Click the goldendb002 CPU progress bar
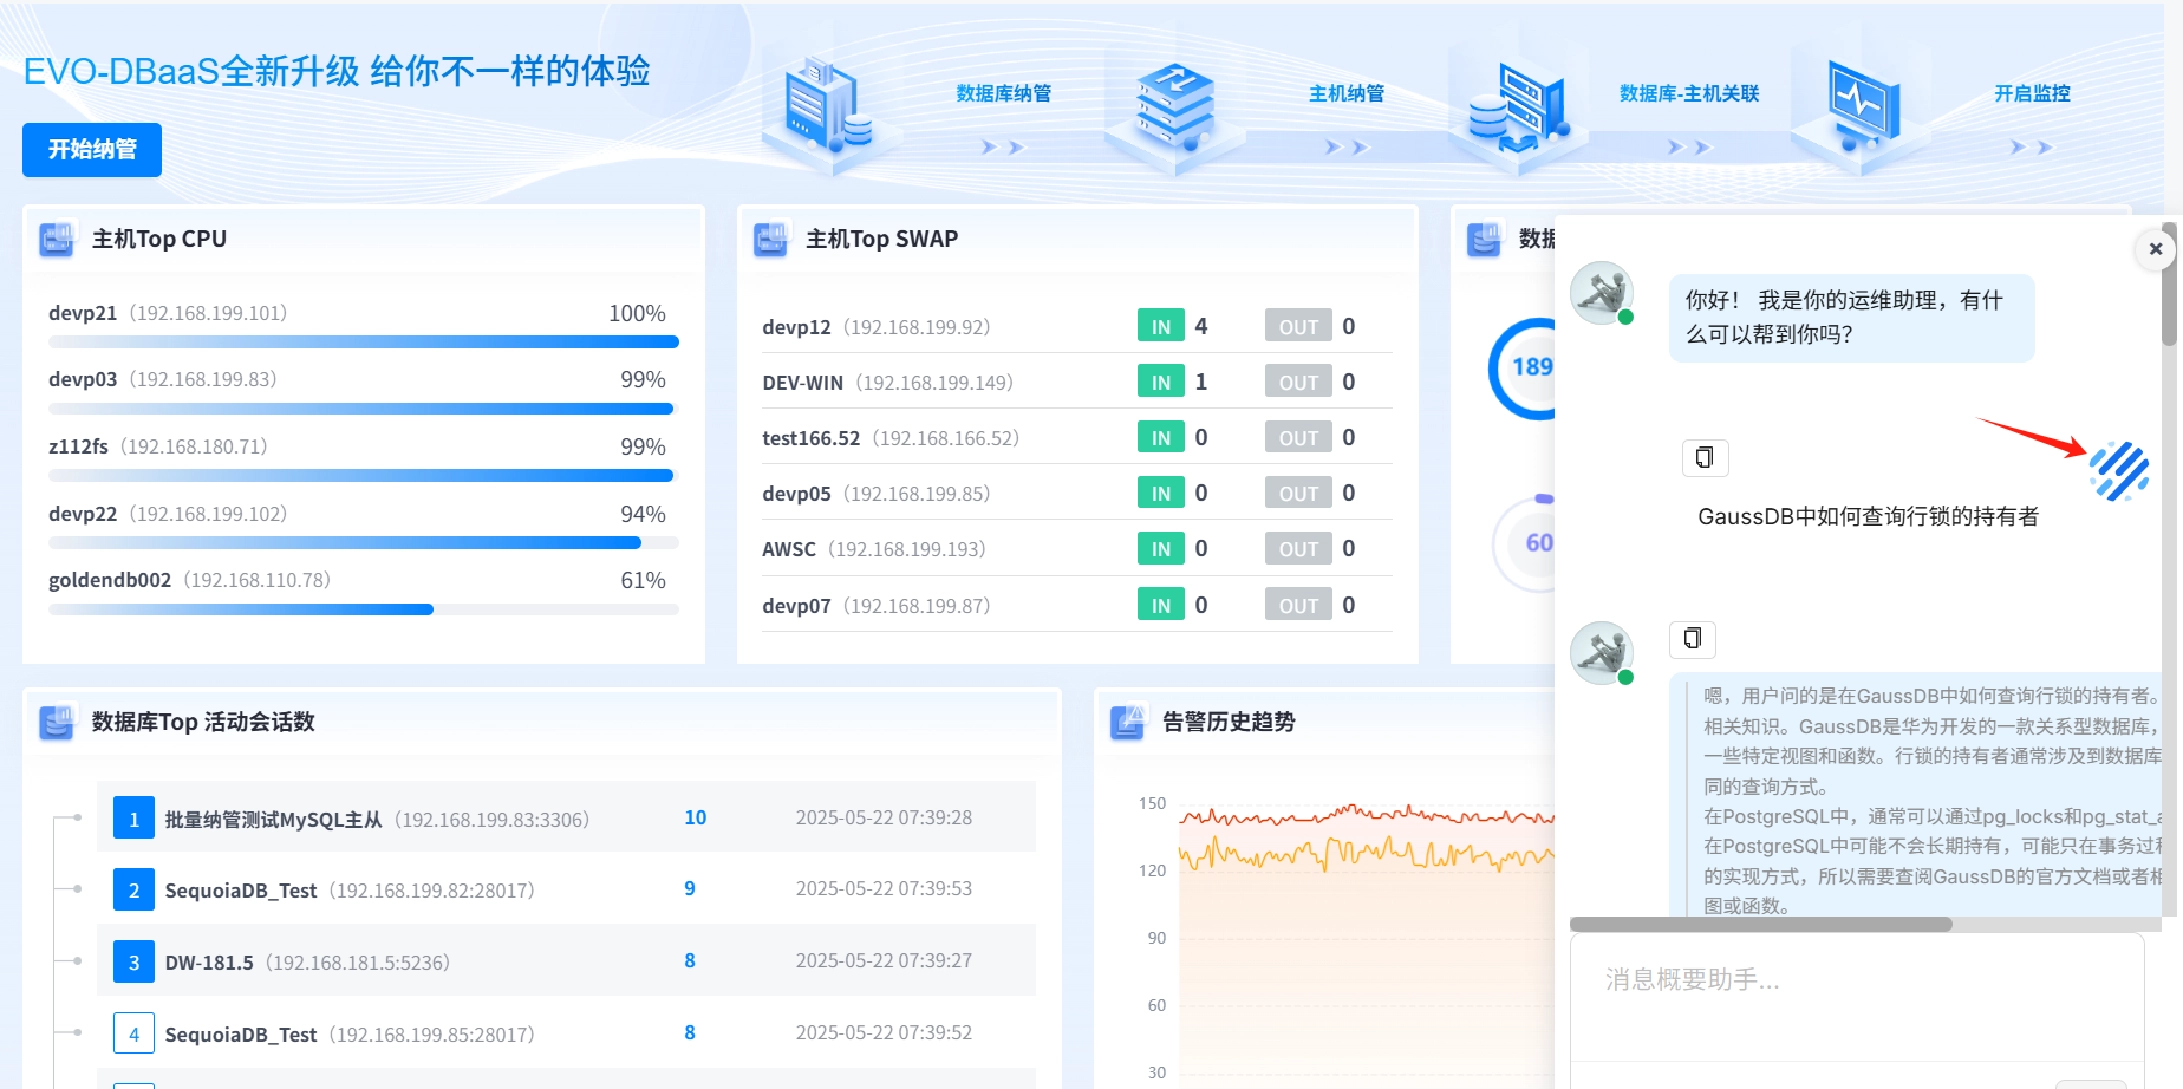 pos(363,609)
